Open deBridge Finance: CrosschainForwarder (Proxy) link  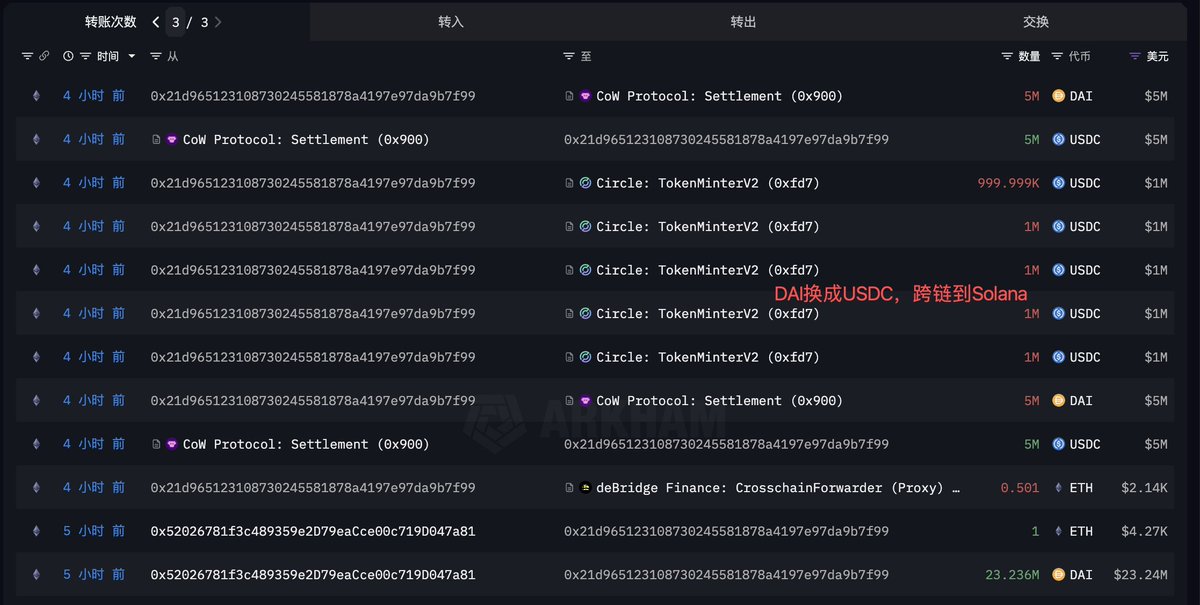(x=779, y=488)
